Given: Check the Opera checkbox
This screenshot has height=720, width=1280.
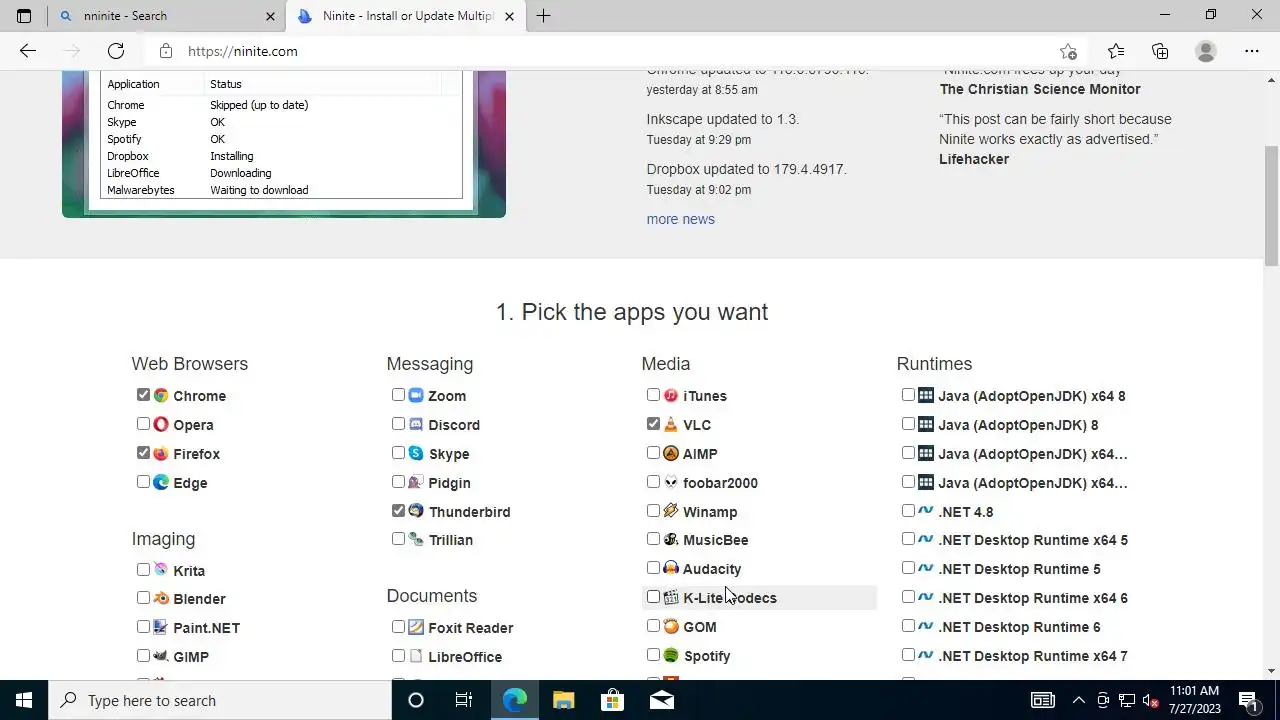Looking at the screenshot, I should 143,424.
